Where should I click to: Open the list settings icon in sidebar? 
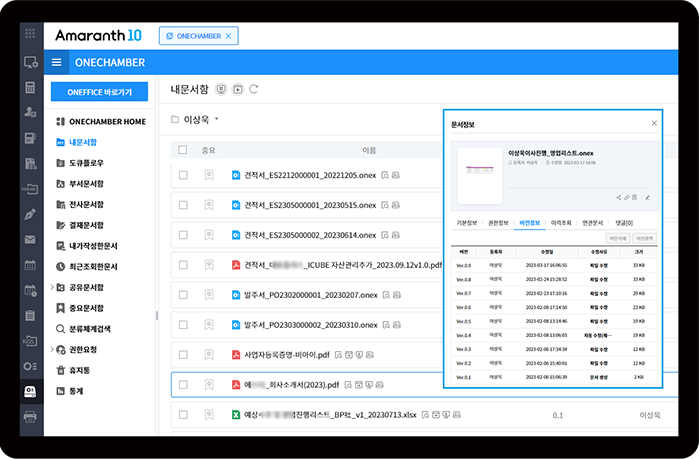30,366
